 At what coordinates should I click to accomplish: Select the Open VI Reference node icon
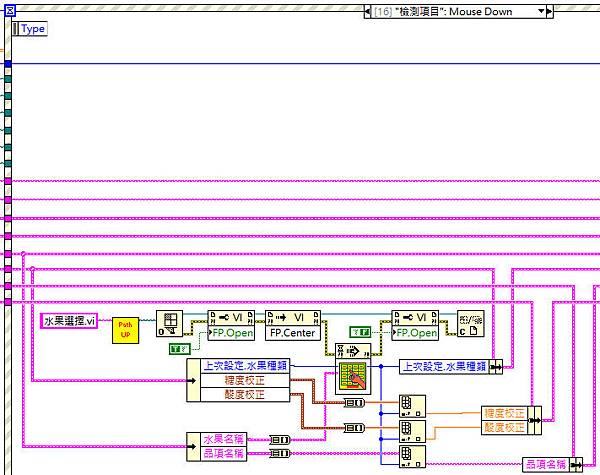pyautogui.click(x=169, y=323)
